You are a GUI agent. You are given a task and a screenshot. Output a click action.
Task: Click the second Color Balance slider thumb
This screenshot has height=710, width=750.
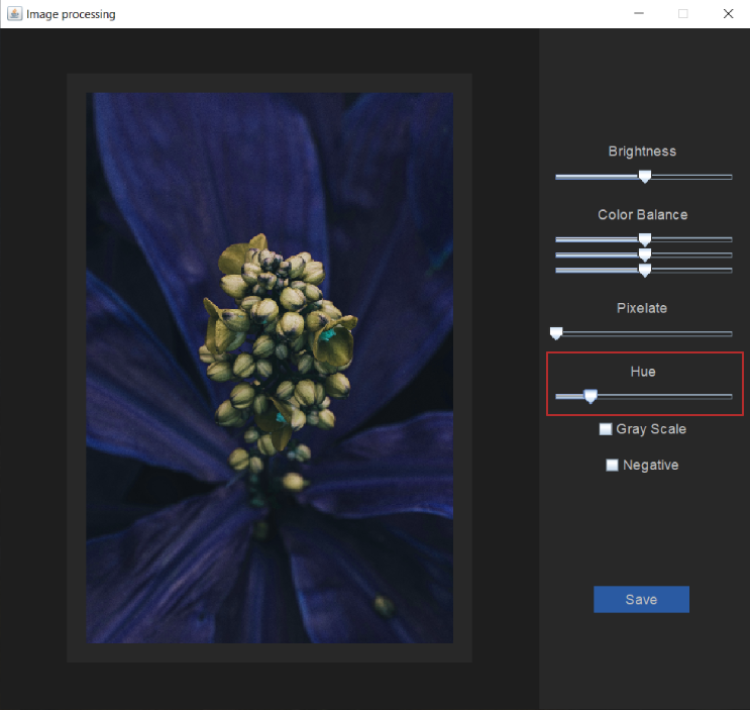click(645, 255)
